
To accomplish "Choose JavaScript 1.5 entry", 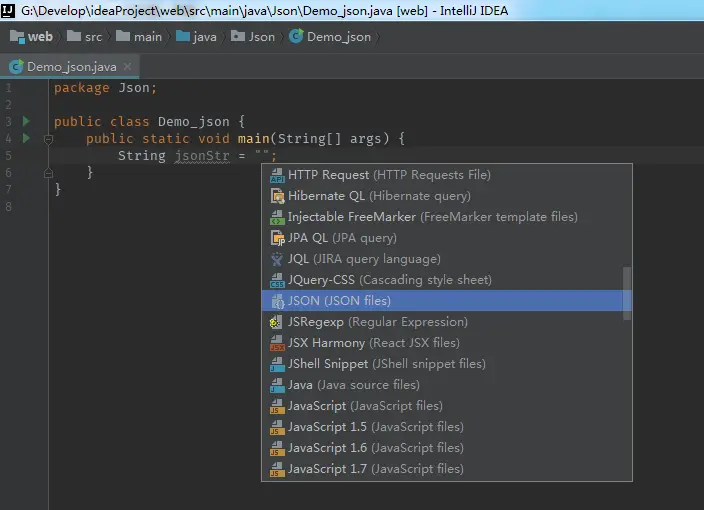I will [447, 427].
